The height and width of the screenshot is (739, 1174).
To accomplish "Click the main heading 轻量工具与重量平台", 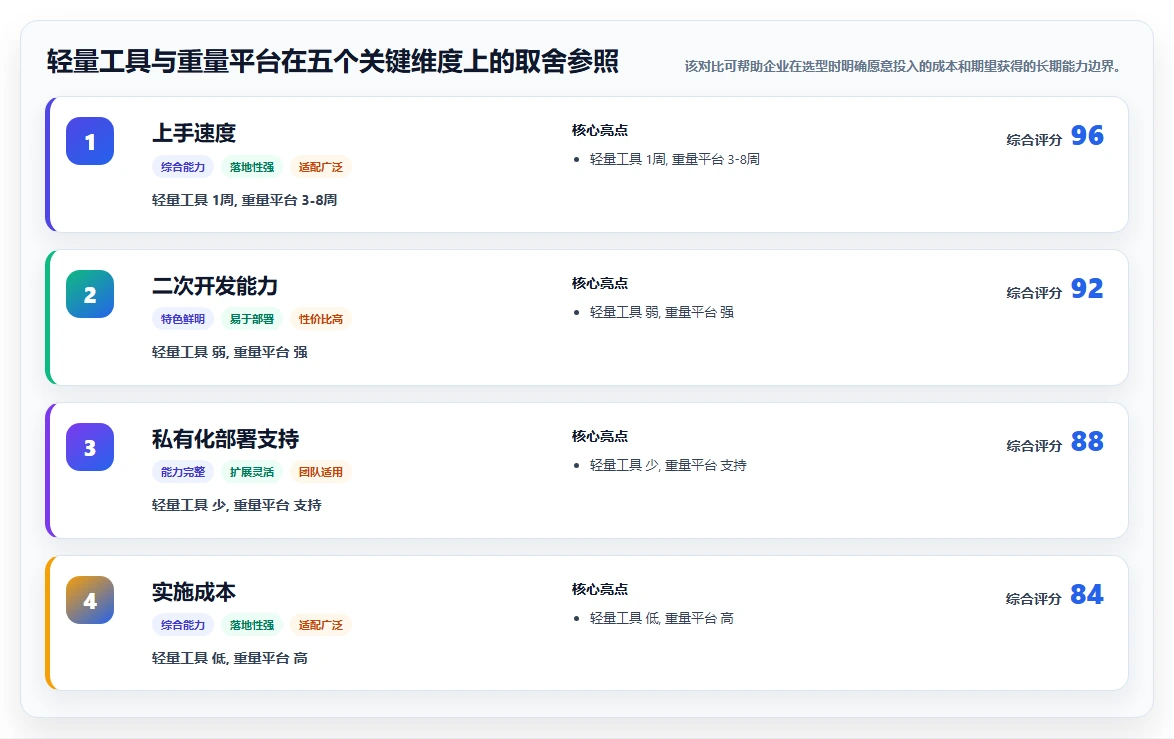I will click(x=333, y=61).
